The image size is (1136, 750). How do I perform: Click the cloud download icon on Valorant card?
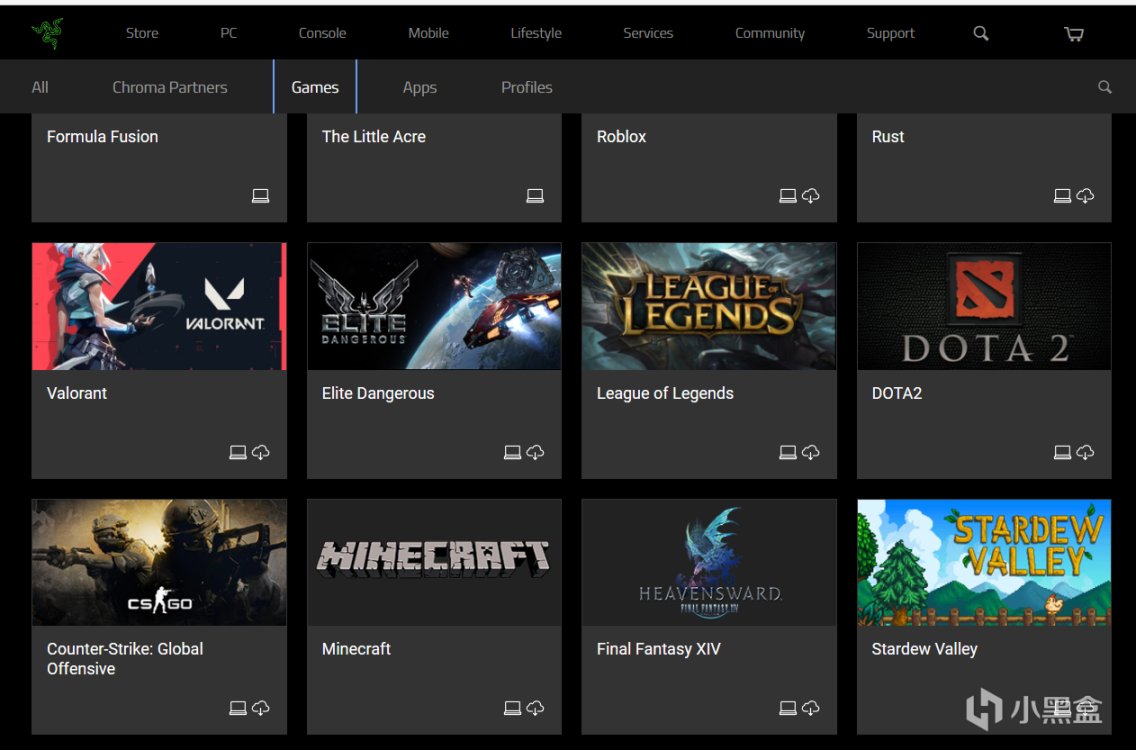click(261, 452)
